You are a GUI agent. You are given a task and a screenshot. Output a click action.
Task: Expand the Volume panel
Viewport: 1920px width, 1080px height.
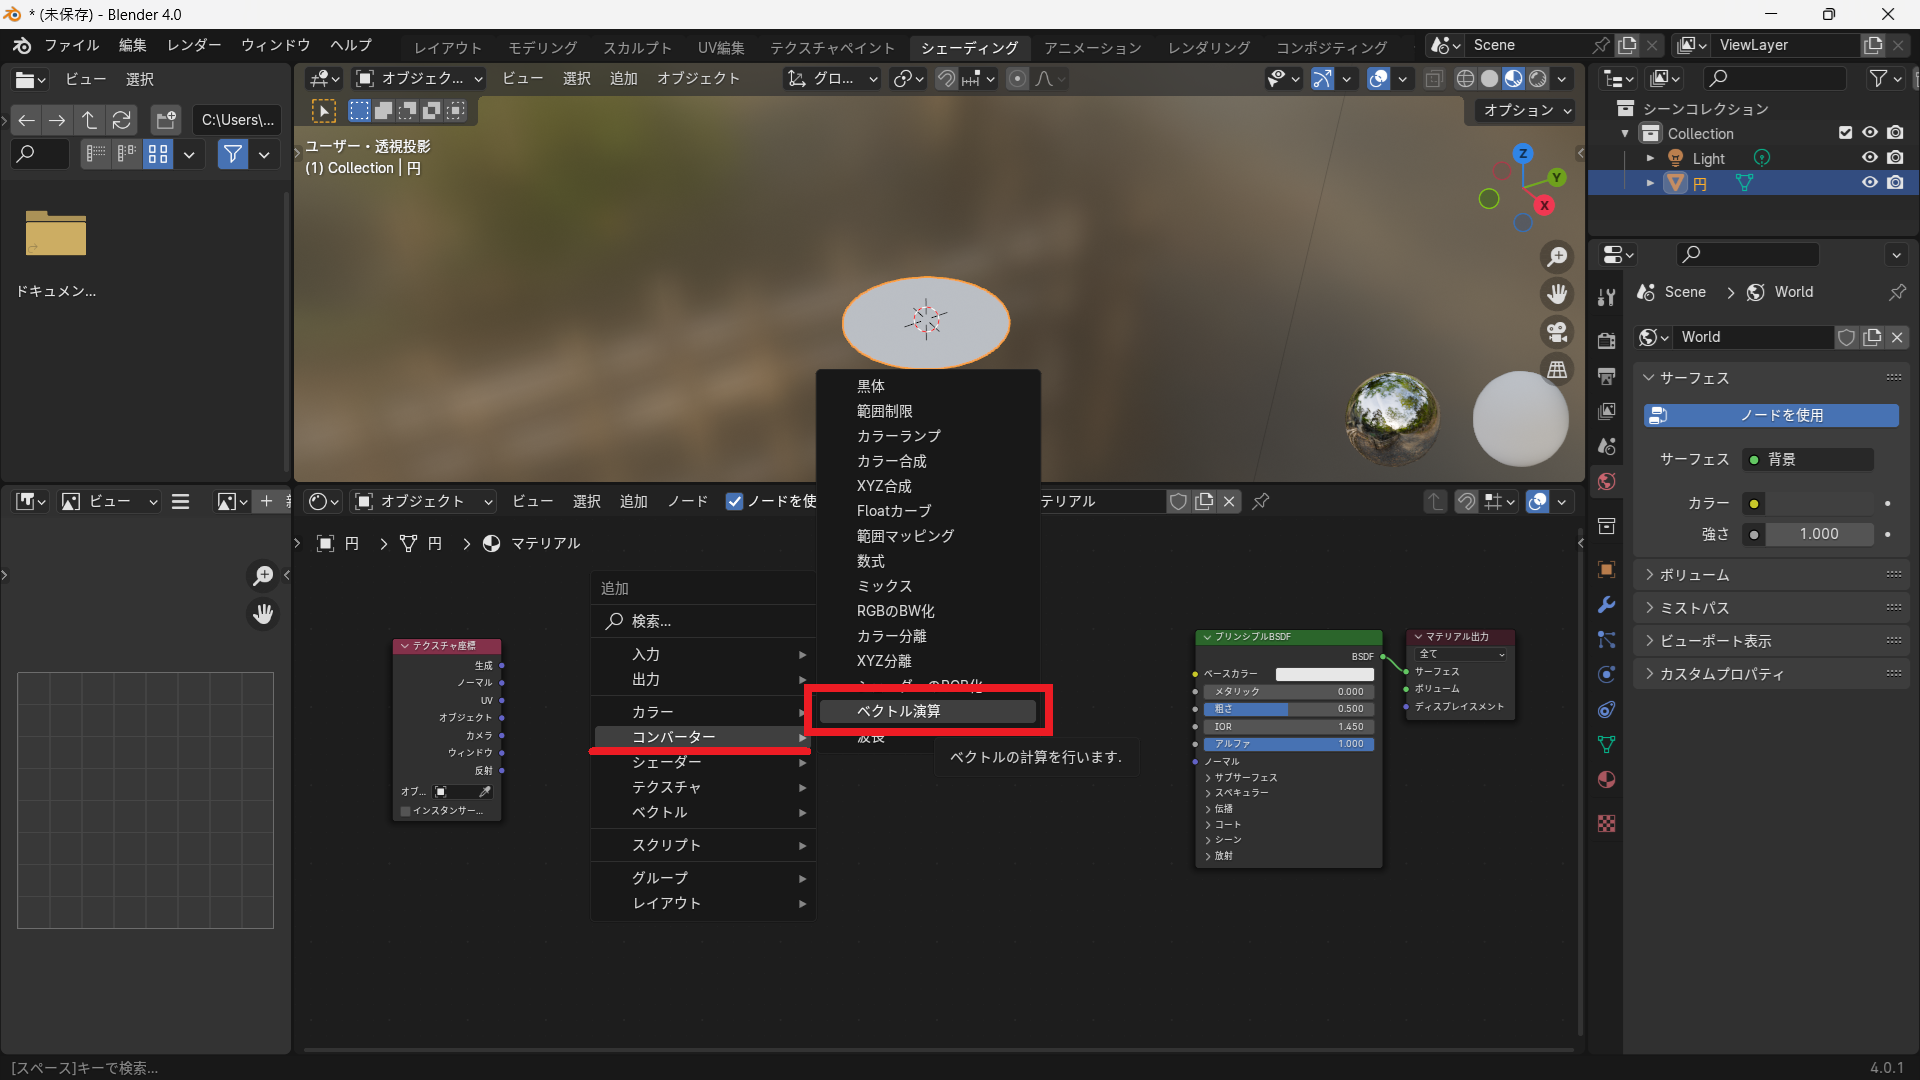point(1694,575)
